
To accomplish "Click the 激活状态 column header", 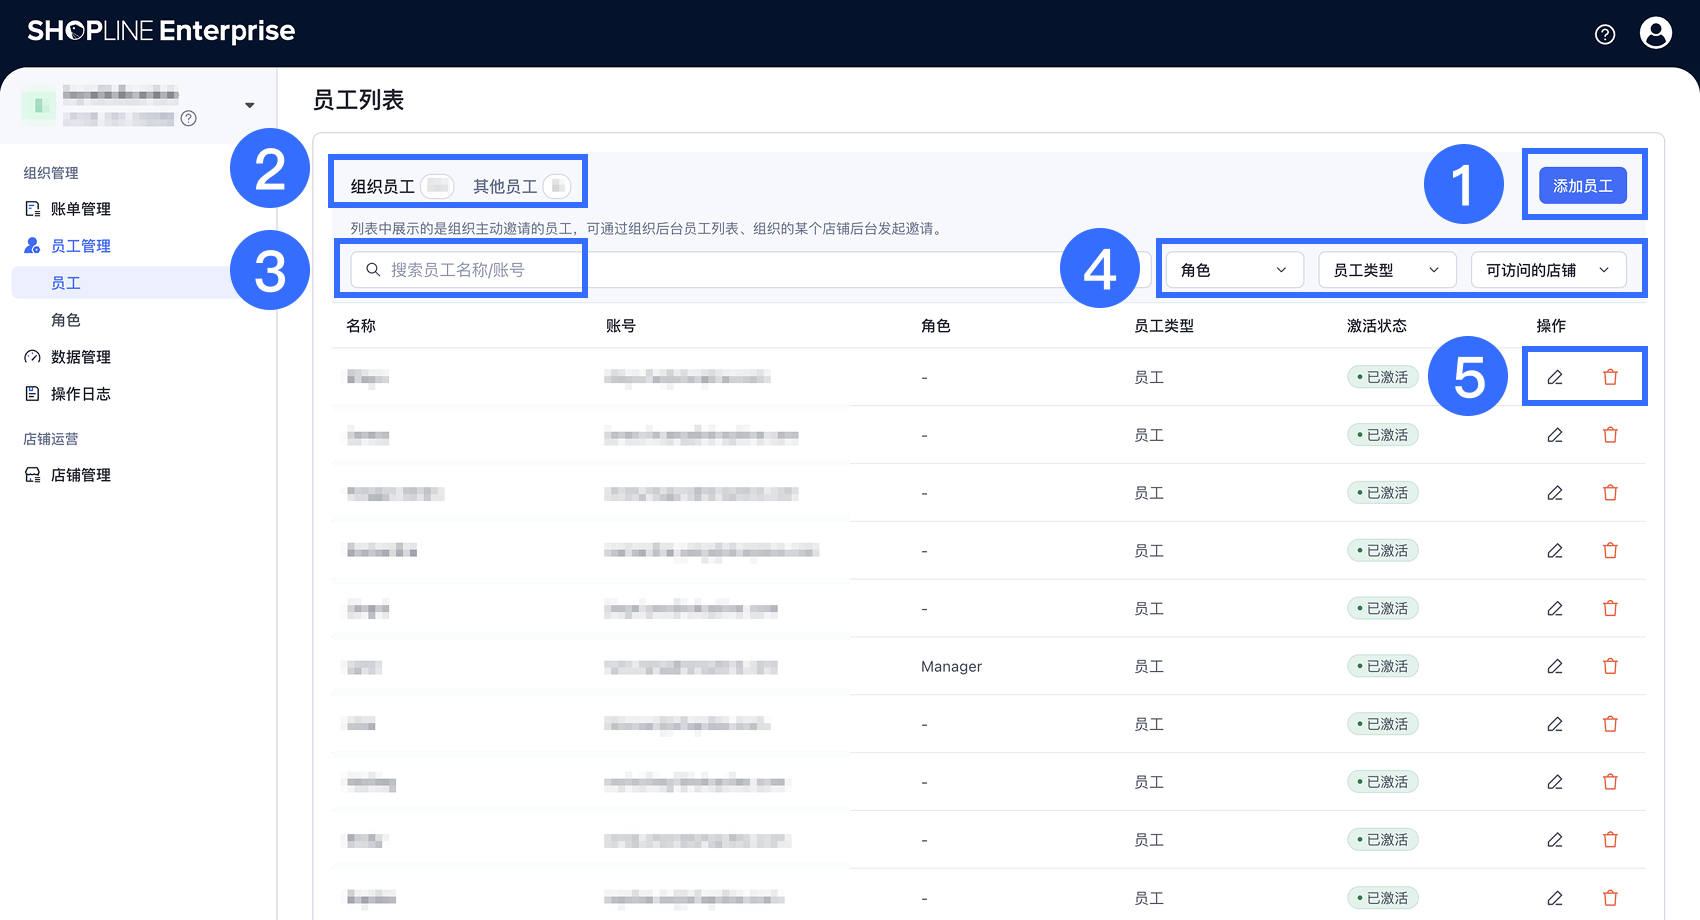I will coord(1377,326).
